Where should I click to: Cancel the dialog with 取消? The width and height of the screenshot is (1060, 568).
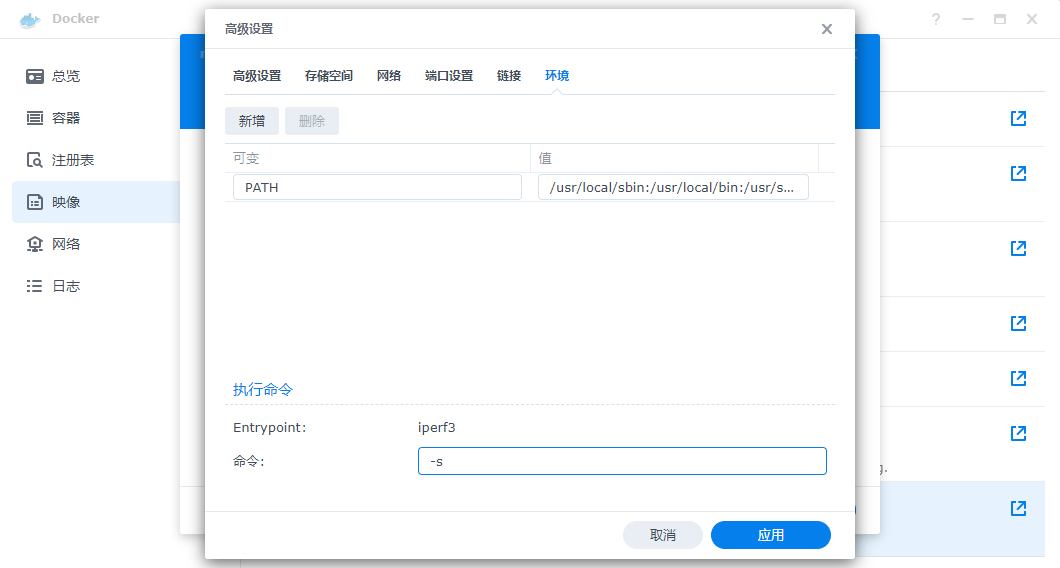pos(662,535)
